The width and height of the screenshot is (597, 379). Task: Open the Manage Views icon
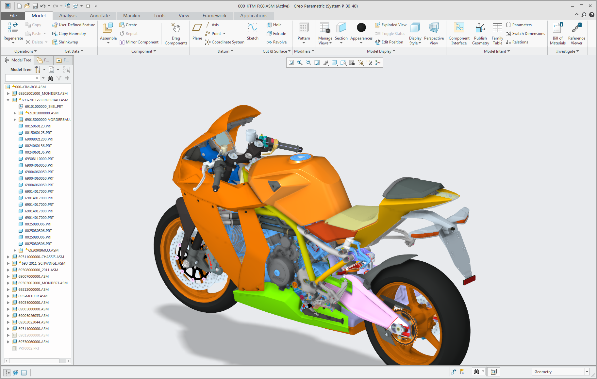tap(325, 27)
